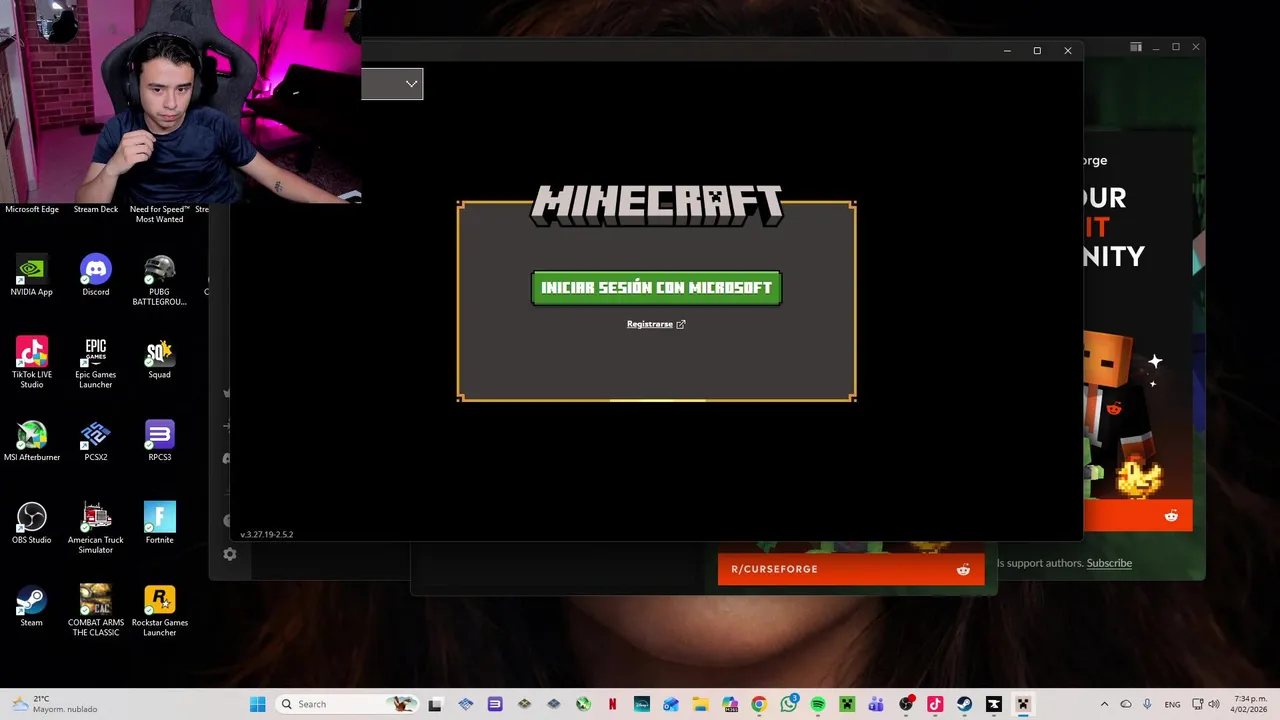The width and height of the screenshot is (1280, 720).
Task: Open Epic Games Launcher desktop icon
Action: pyautogui.click(x=96, y=363)
